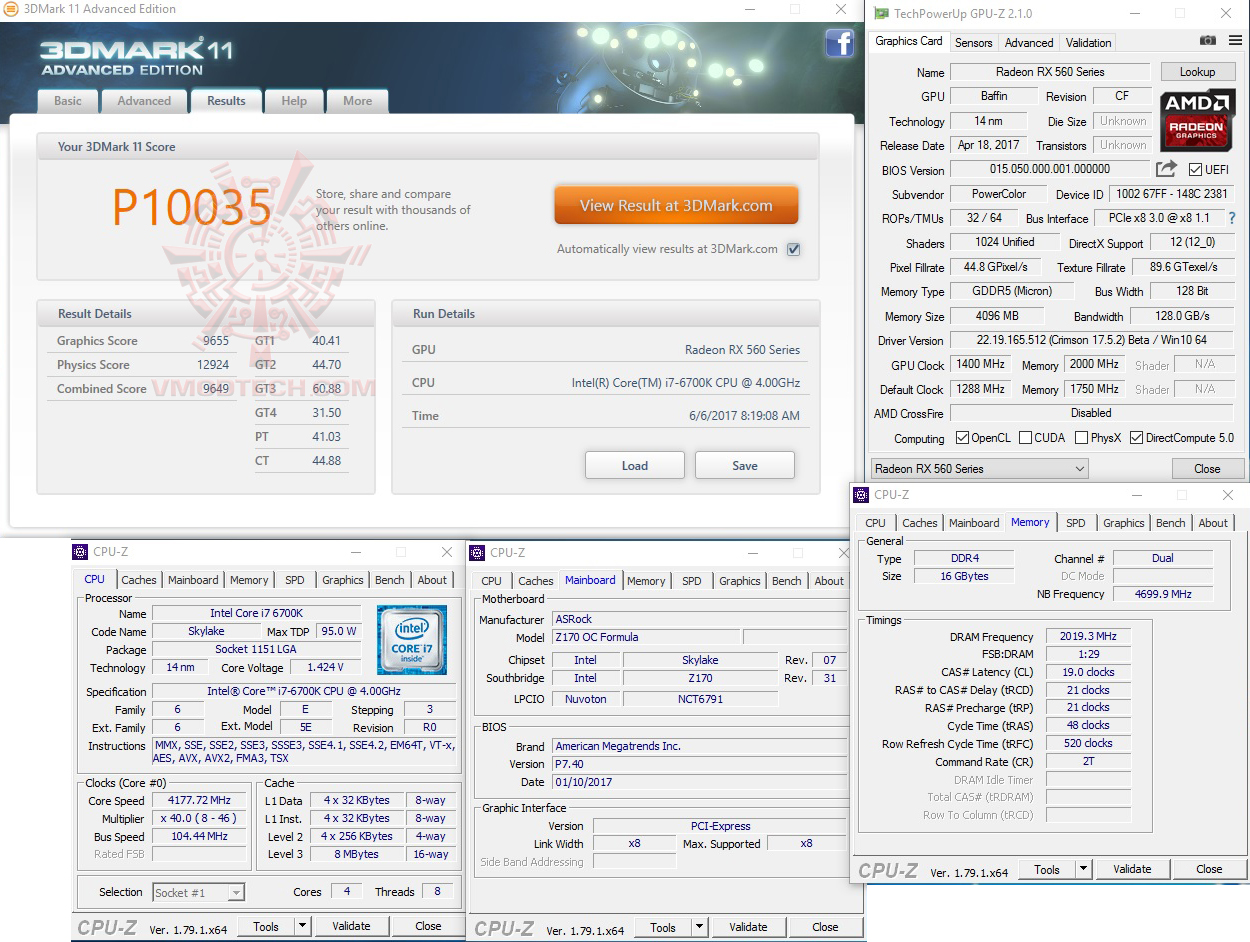Viewport: 1250px width, 942px height.
Task: Open Caches tab in CPU-Z CPU window
Action: 139,580
